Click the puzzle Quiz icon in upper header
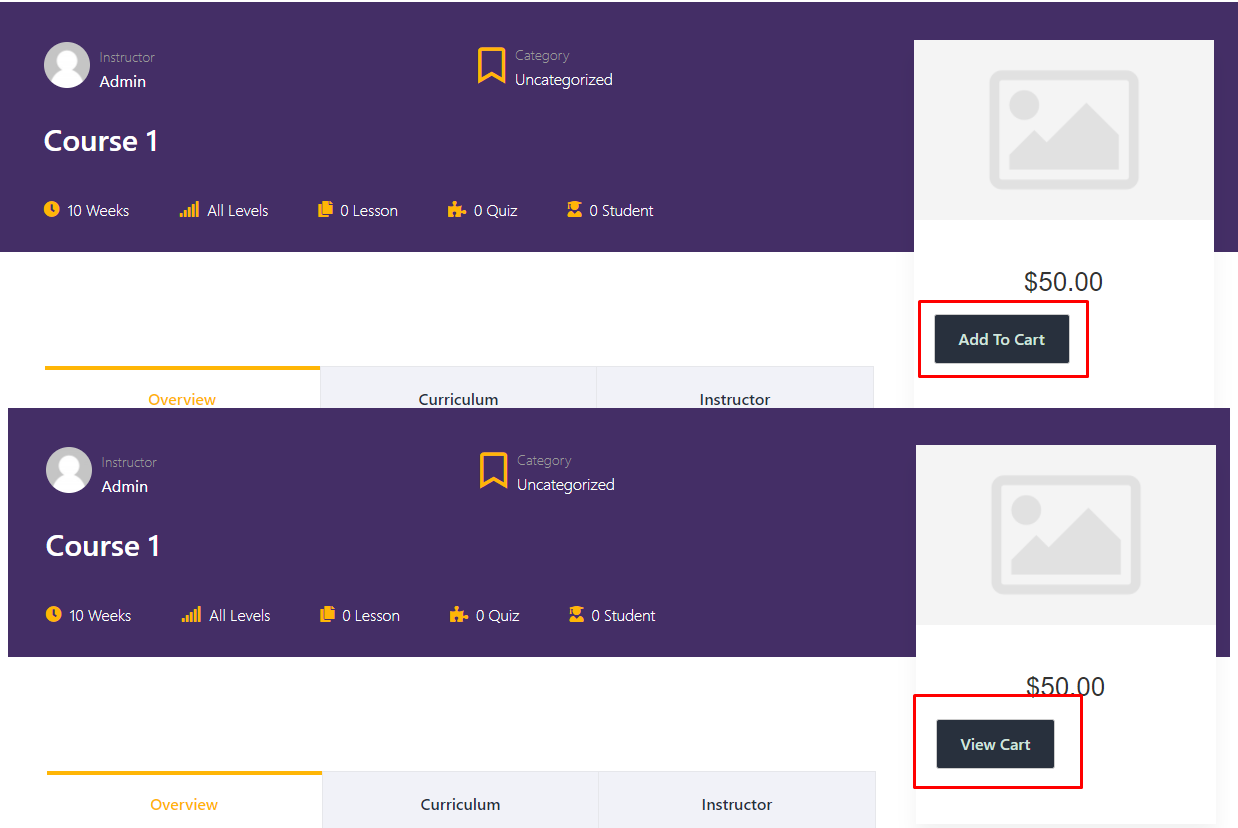This screenshot has width=1238, height=828. (456, 210)
